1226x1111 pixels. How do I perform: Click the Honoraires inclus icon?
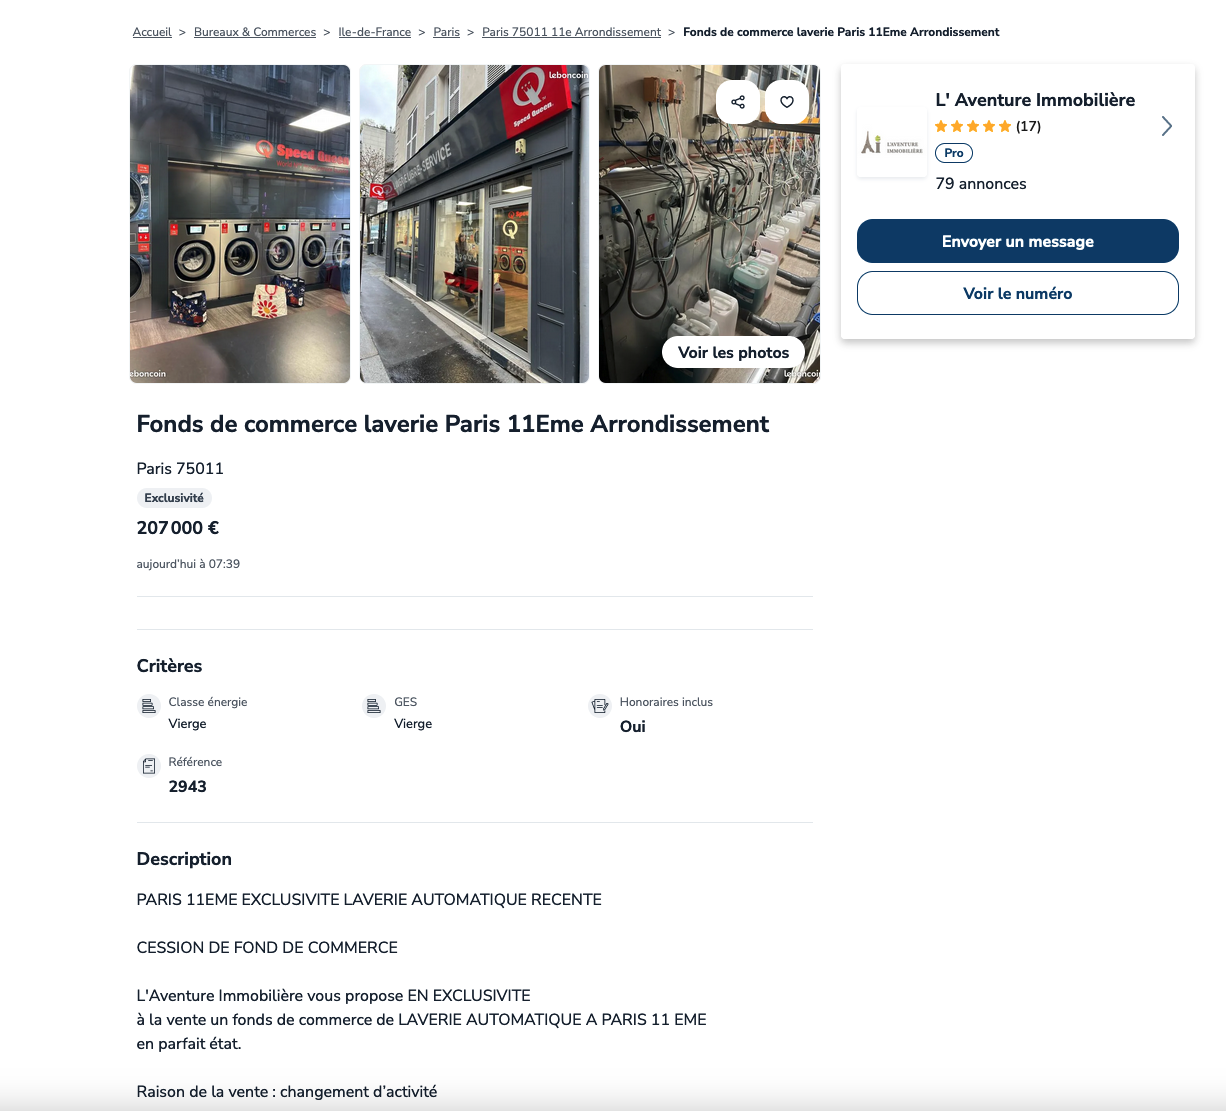pos(600,706)
